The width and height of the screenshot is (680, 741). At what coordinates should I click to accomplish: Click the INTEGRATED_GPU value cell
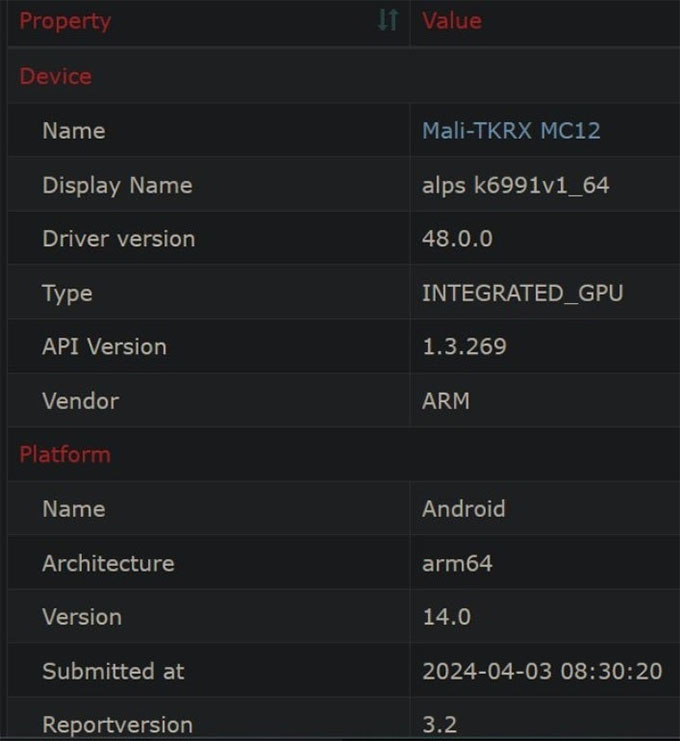click(522, 293)
